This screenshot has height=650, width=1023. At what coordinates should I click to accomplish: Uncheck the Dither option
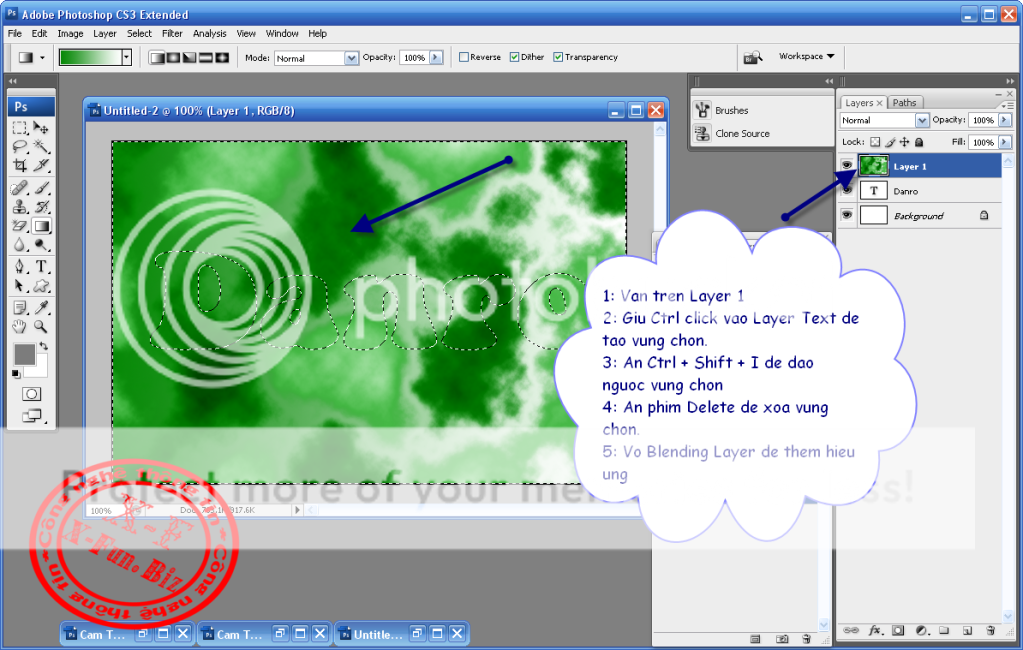point(514,57)
